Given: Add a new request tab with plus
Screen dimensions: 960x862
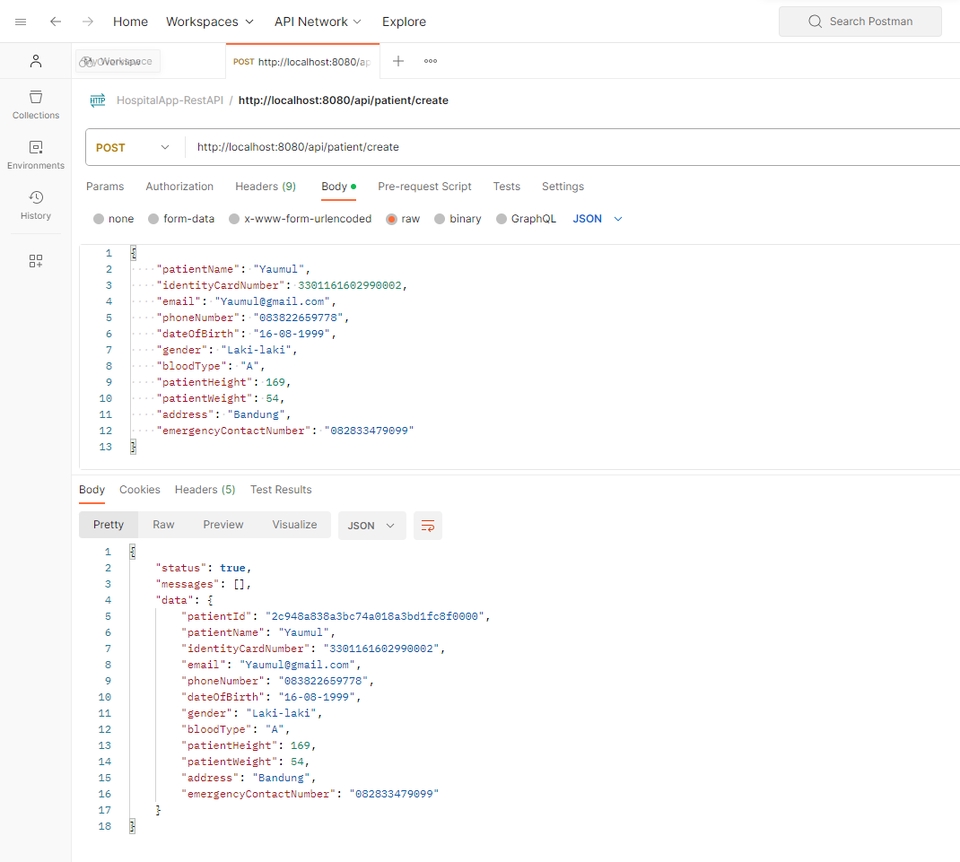Looking at the screenshot, I should 398,61.
